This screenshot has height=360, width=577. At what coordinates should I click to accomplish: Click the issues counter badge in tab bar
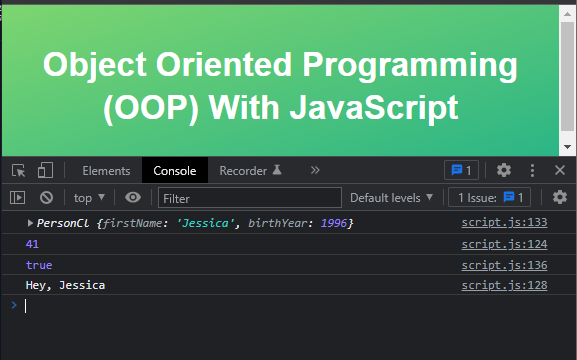(461, 170)
